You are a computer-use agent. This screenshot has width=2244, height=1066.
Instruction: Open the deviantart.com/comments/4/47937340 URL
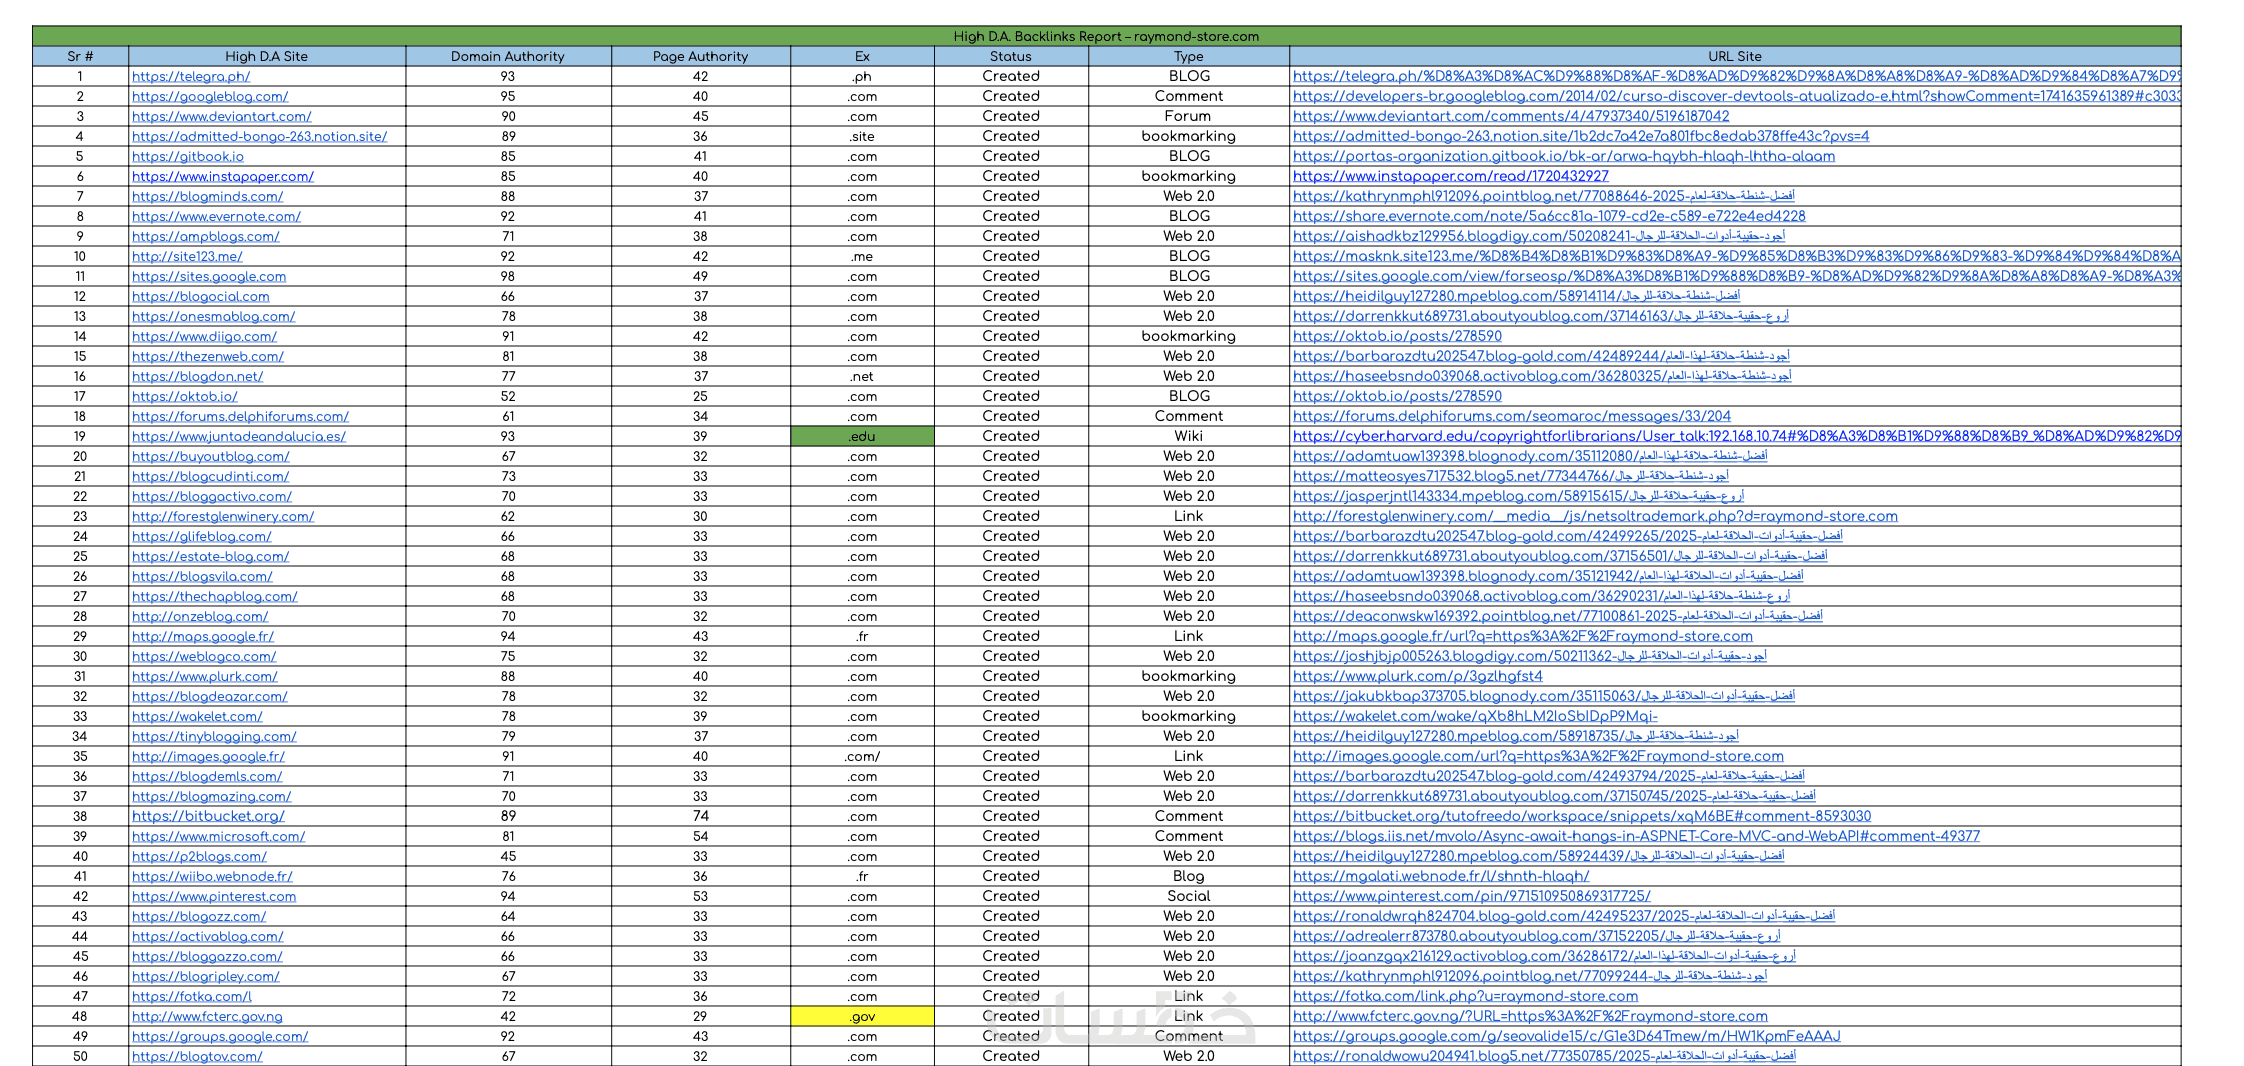pos(1511,116)
